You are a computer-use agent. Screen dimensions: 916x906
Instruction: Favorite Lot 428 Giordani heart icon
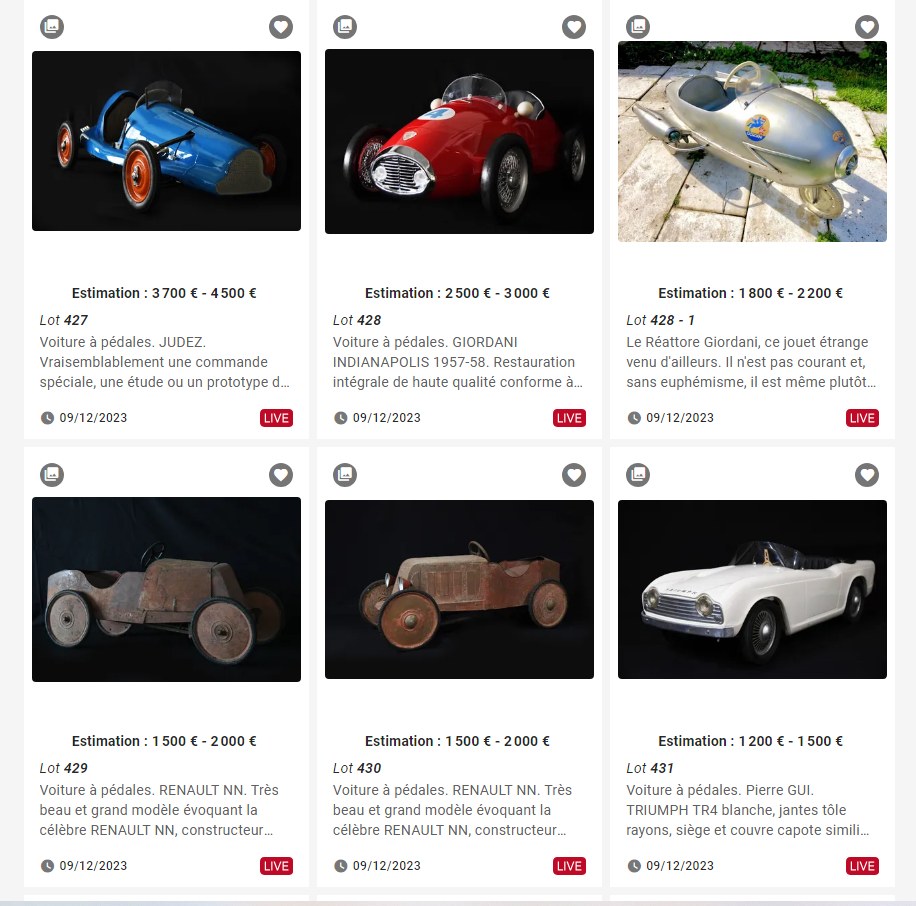574,27
